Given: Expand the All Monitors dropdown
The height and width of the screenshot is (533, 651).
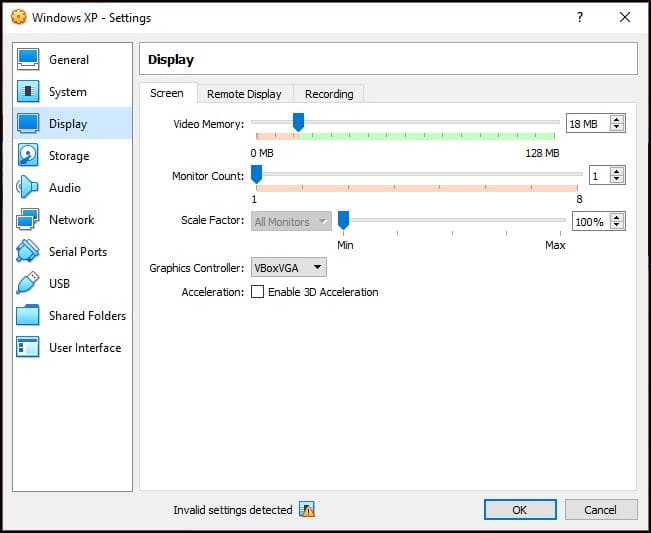Looking at the screenshot, I should point(291,221).
